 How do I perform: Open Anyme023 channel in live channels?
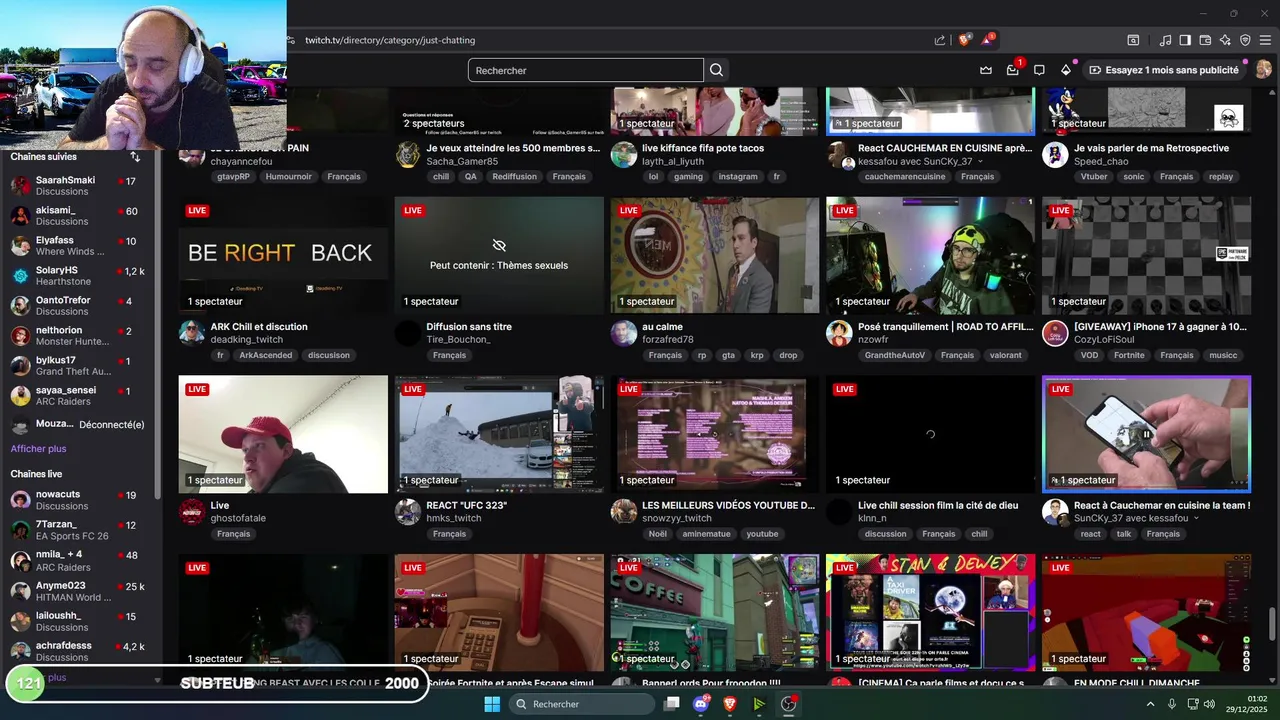pyautogui.click(x=80, y=591)
